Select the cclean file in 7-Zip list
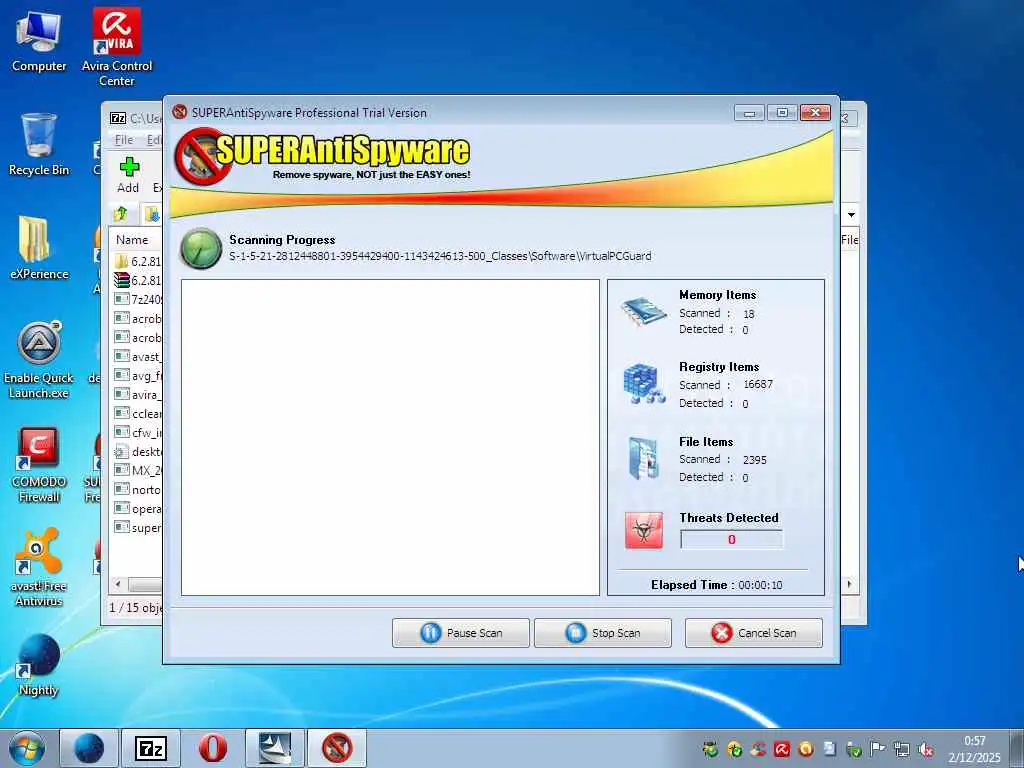Viewport: 1024px width, 768px height. (137, 413)
